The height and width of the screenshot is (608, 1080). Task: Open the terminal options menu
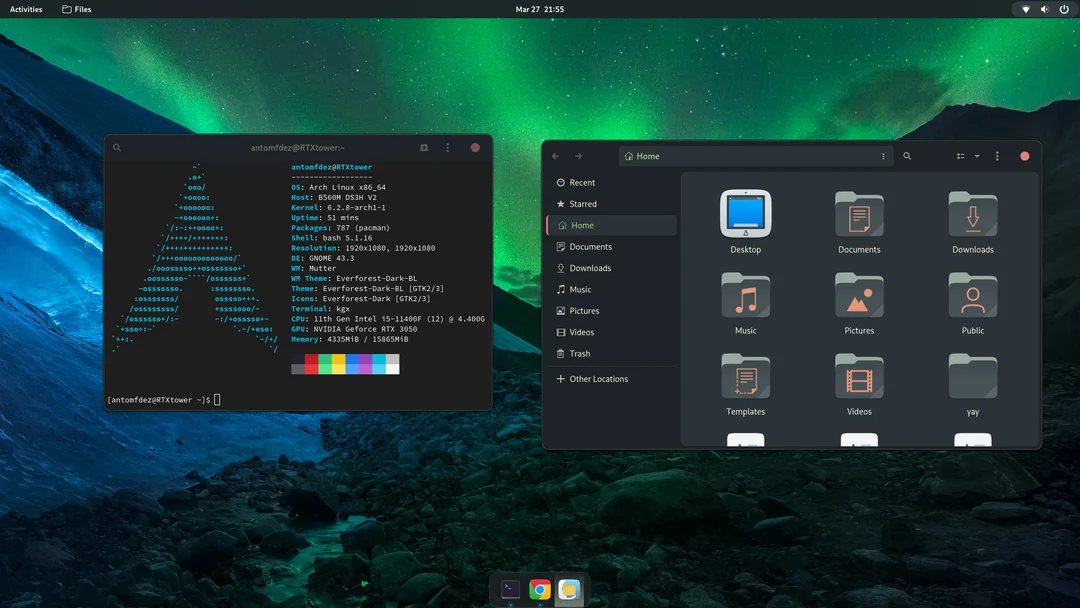[x=447, y=147]
